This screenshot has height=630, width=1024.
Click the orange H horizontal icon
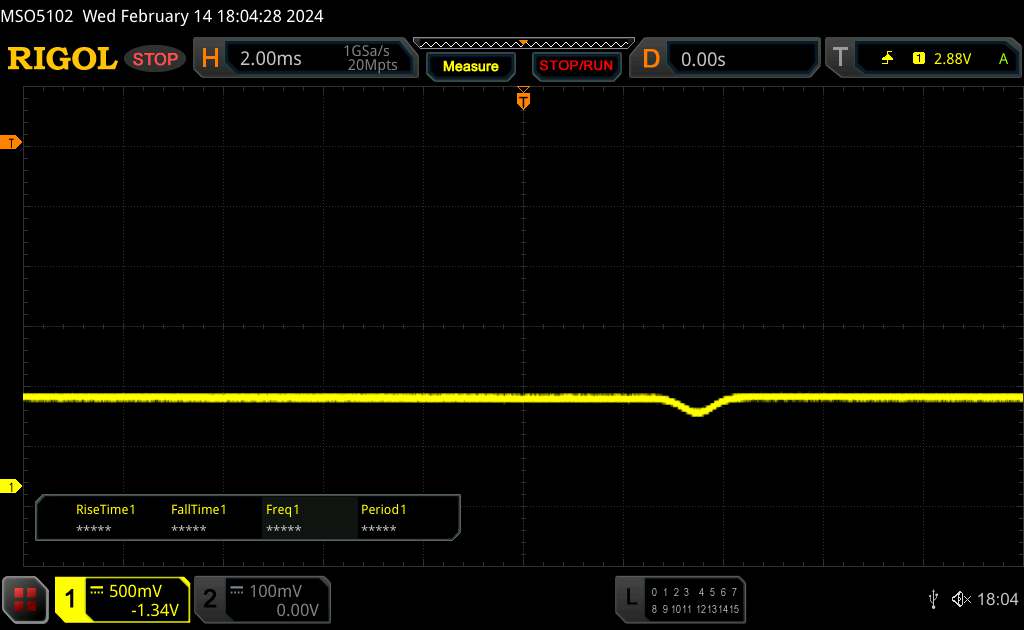point(210,59)
